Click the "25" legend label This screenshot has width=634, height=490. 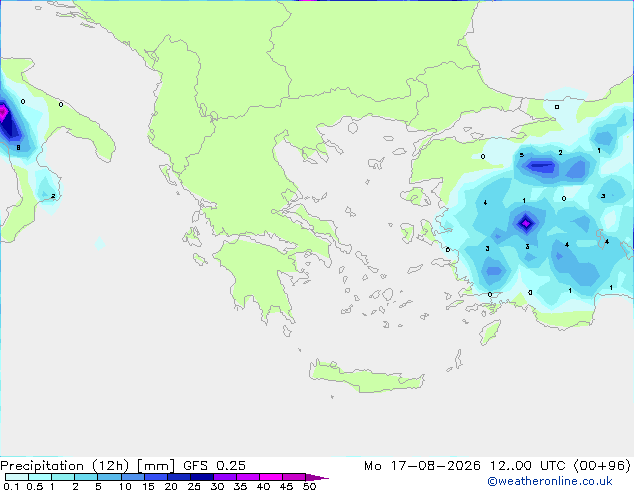pos(194,486)
